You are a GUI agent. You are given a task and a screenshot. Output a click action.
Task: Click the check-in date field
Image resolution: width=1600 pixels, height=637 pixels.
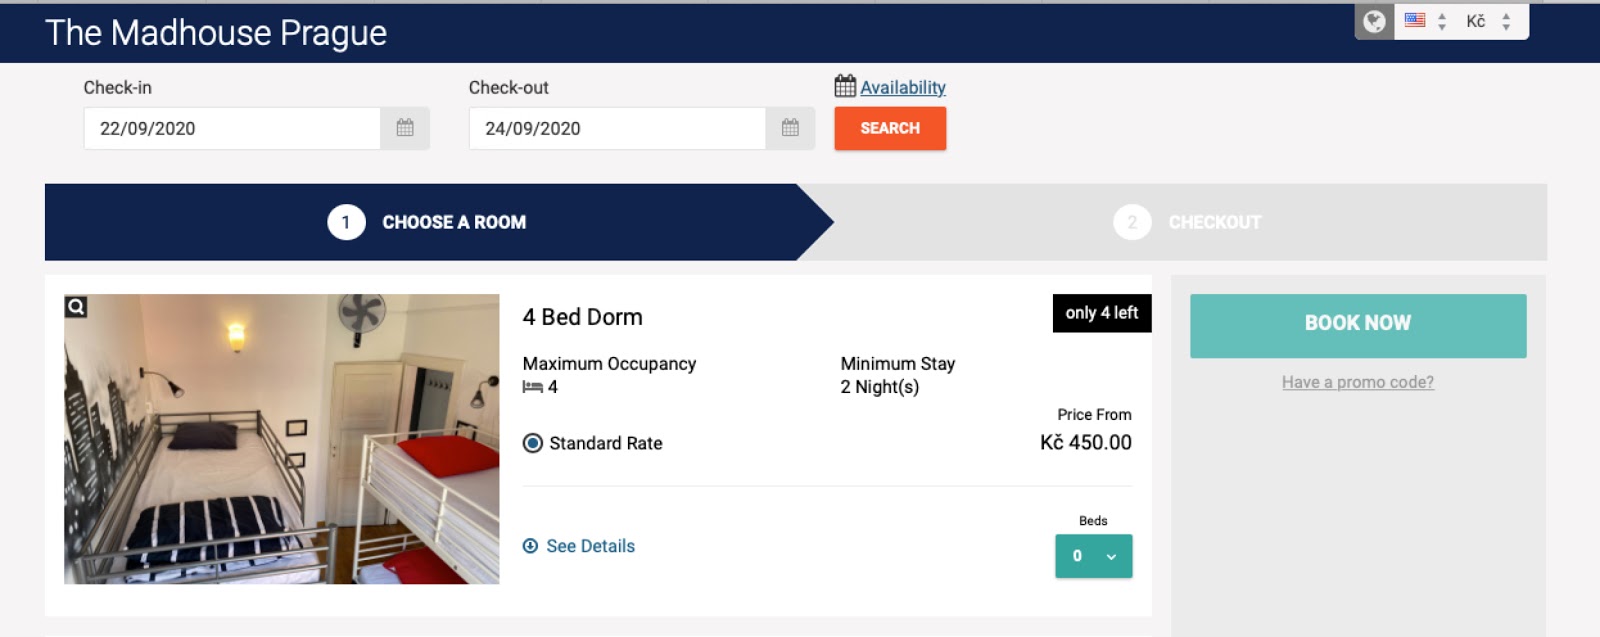[232, 128]
